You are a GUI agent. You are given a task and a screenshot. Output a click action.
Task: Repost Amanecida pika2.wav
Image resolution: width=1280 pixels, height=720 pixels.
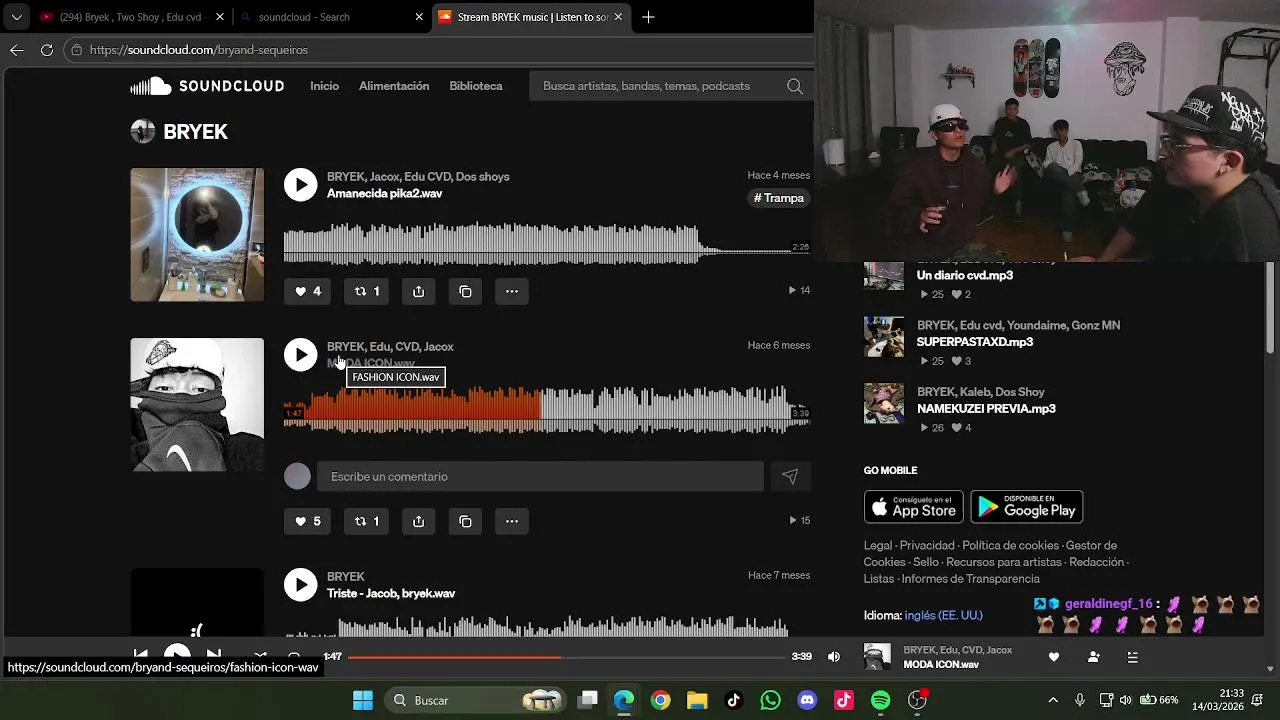click(367, 291)
